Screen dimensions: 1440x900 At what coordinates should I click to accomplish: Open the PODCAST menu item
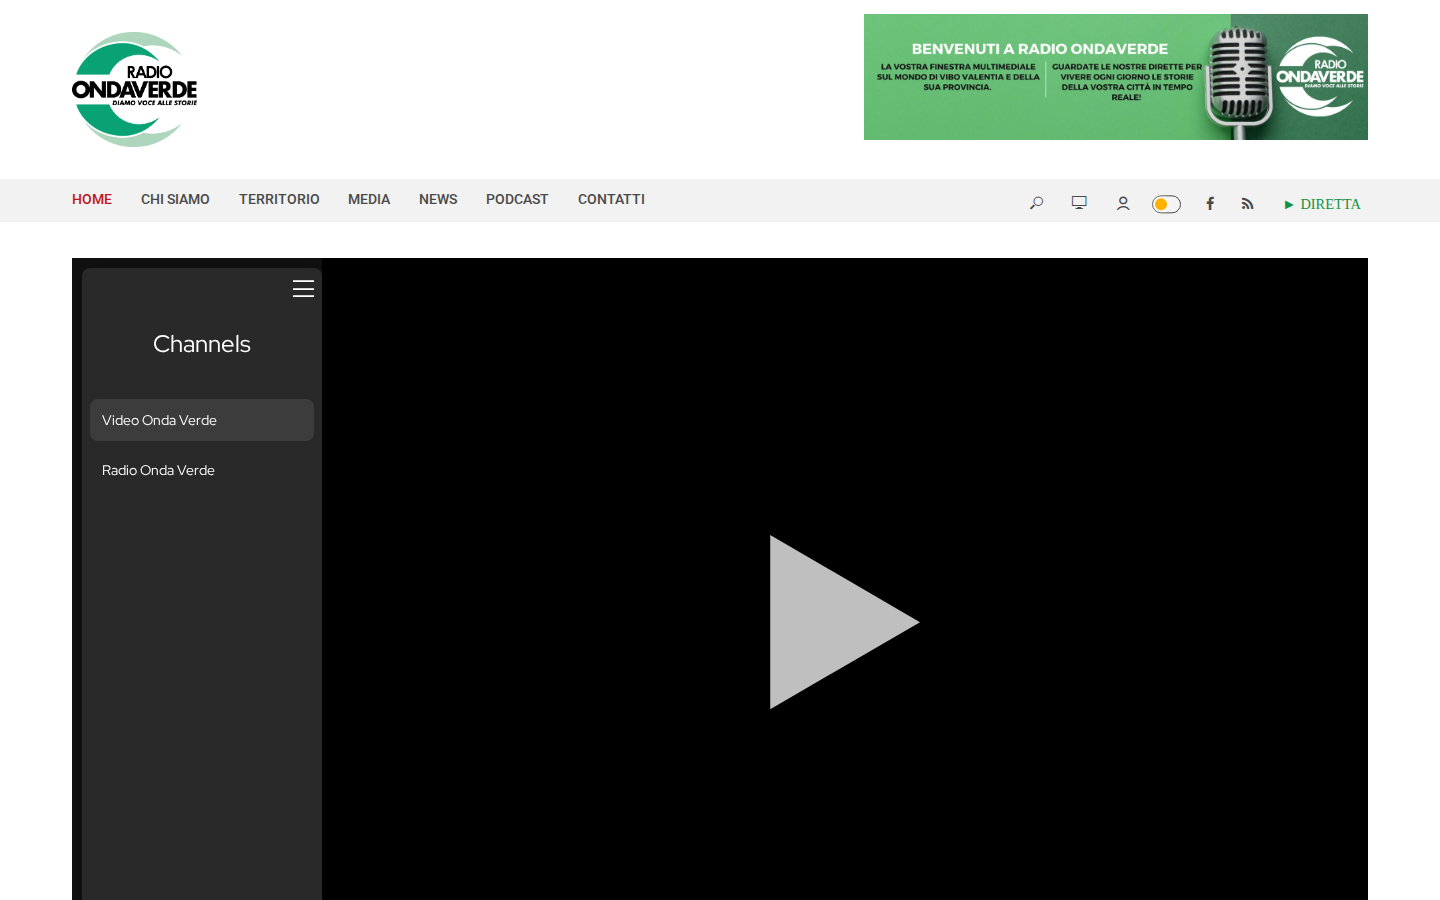pos(517,199)
